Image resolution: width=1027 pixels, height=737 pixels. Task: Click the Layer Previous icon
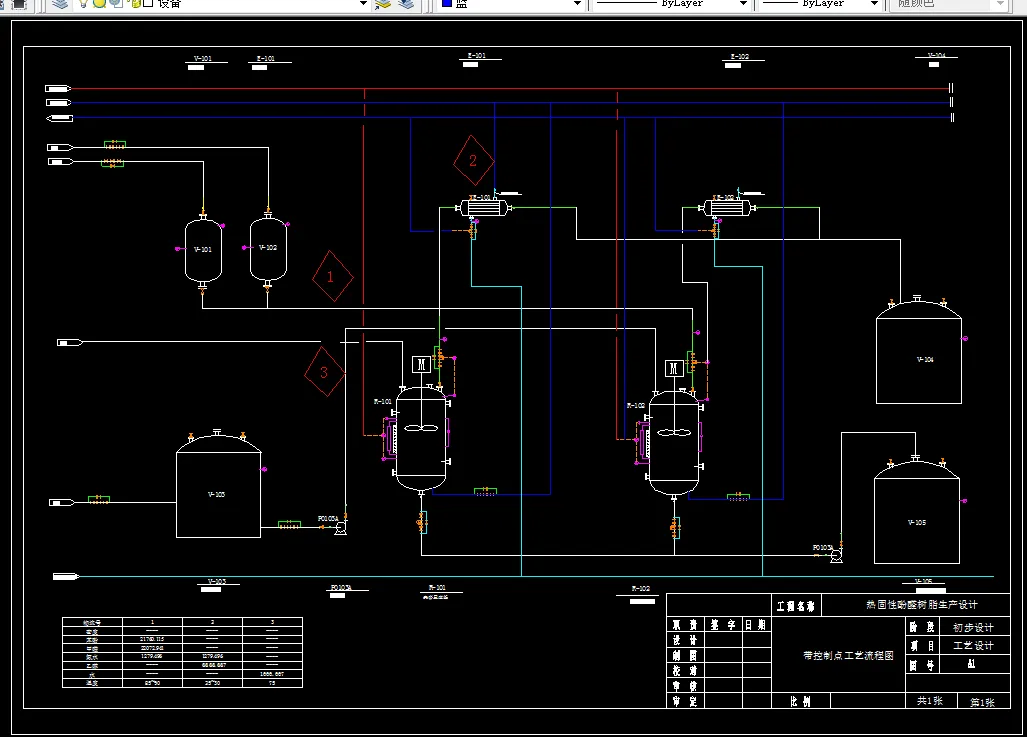coord(406,3)
